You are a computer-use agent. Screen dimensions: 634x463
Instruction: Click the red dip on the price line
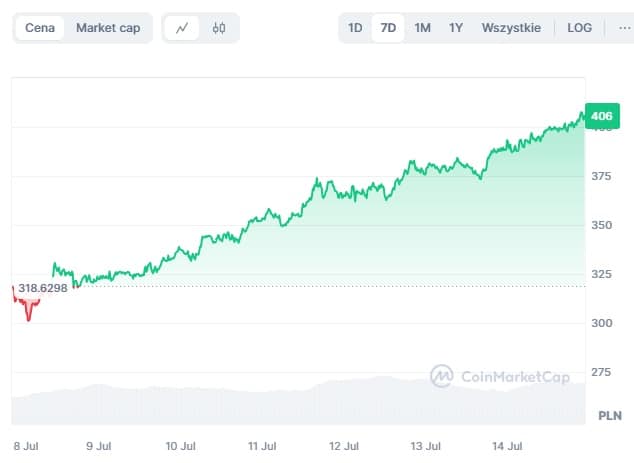(29, 312)
